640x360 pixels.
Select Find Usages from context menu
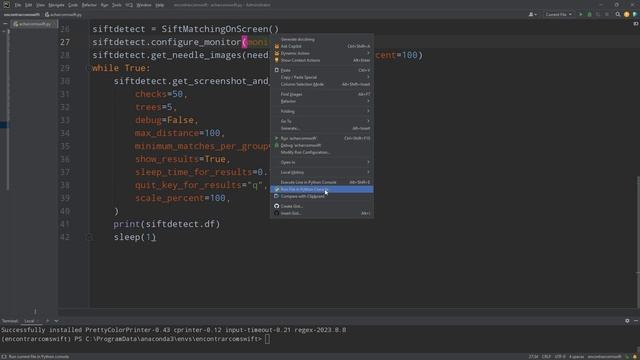tap(322, 94)
